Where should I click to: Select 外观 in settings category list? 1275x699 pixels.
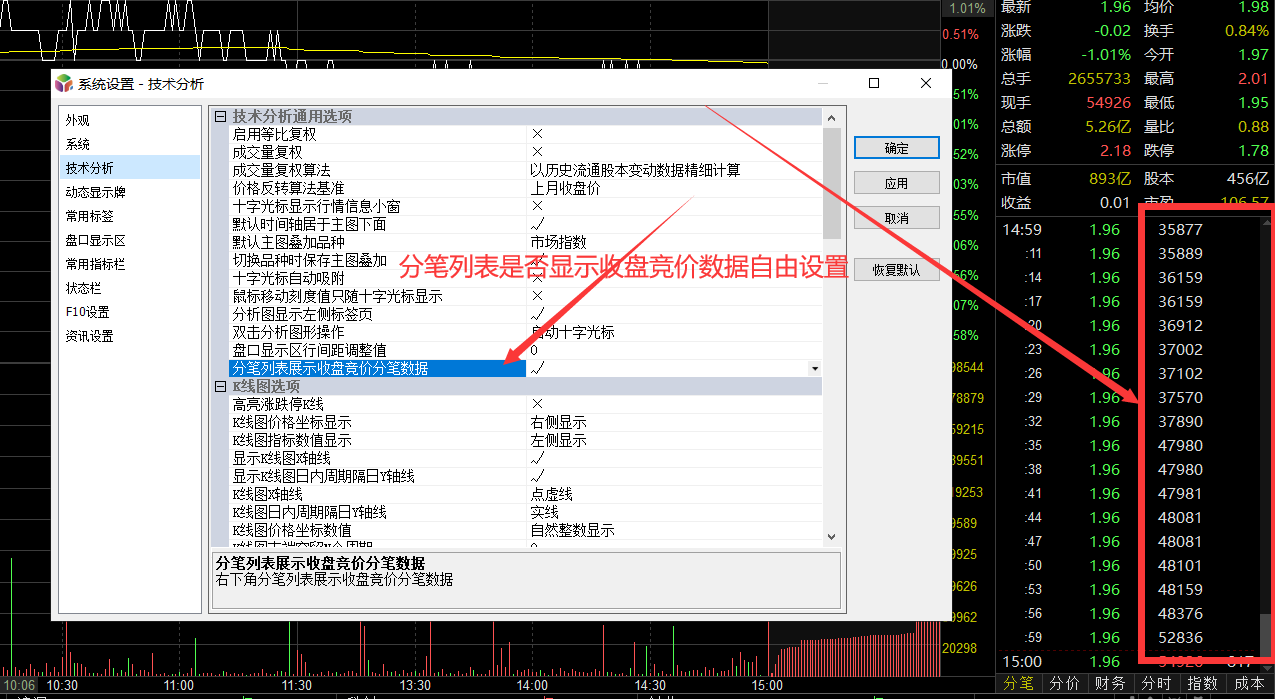tap(129, 120)
